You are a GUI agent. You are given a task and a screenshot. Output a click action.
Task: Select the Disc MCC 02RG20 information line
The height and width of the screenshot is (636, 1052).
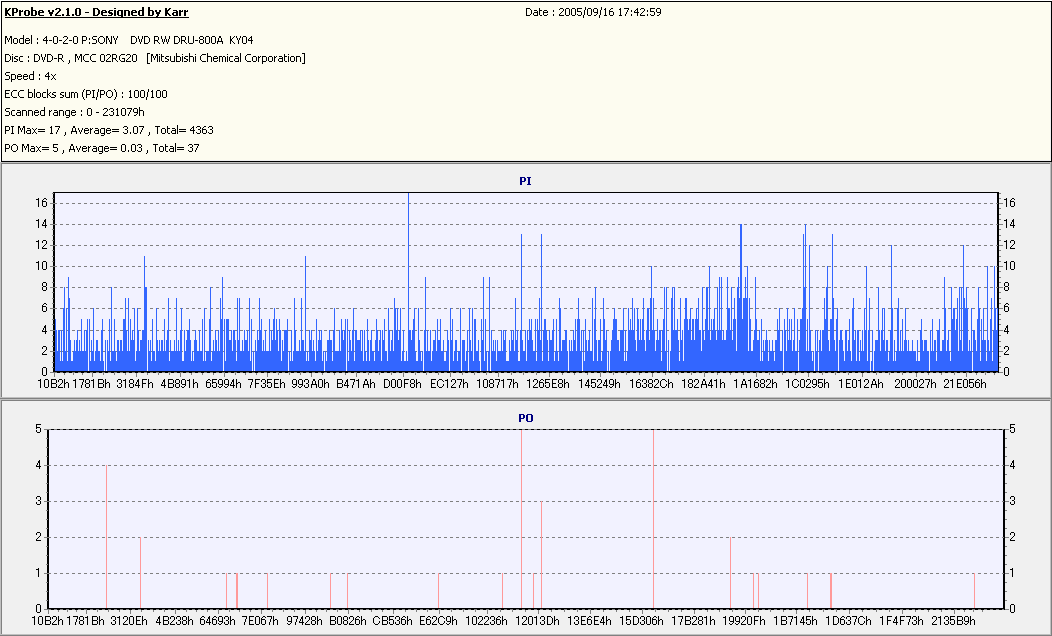[x=155, y=58]
